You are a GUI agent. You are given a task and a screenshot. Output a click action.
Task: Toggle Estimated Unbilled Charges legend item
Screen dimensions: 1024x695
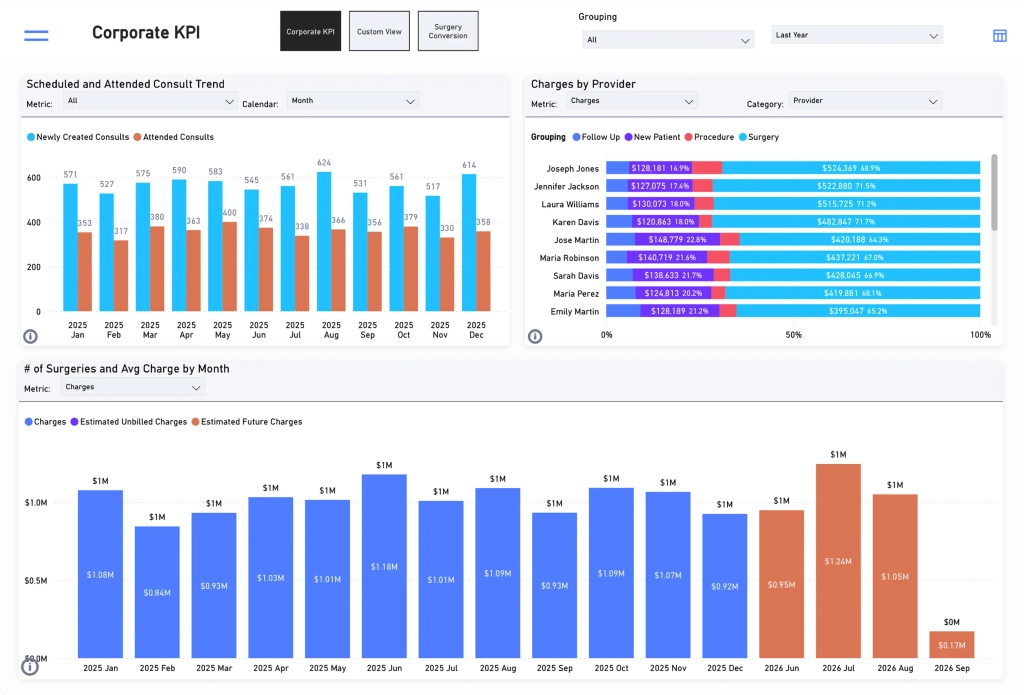129,422
